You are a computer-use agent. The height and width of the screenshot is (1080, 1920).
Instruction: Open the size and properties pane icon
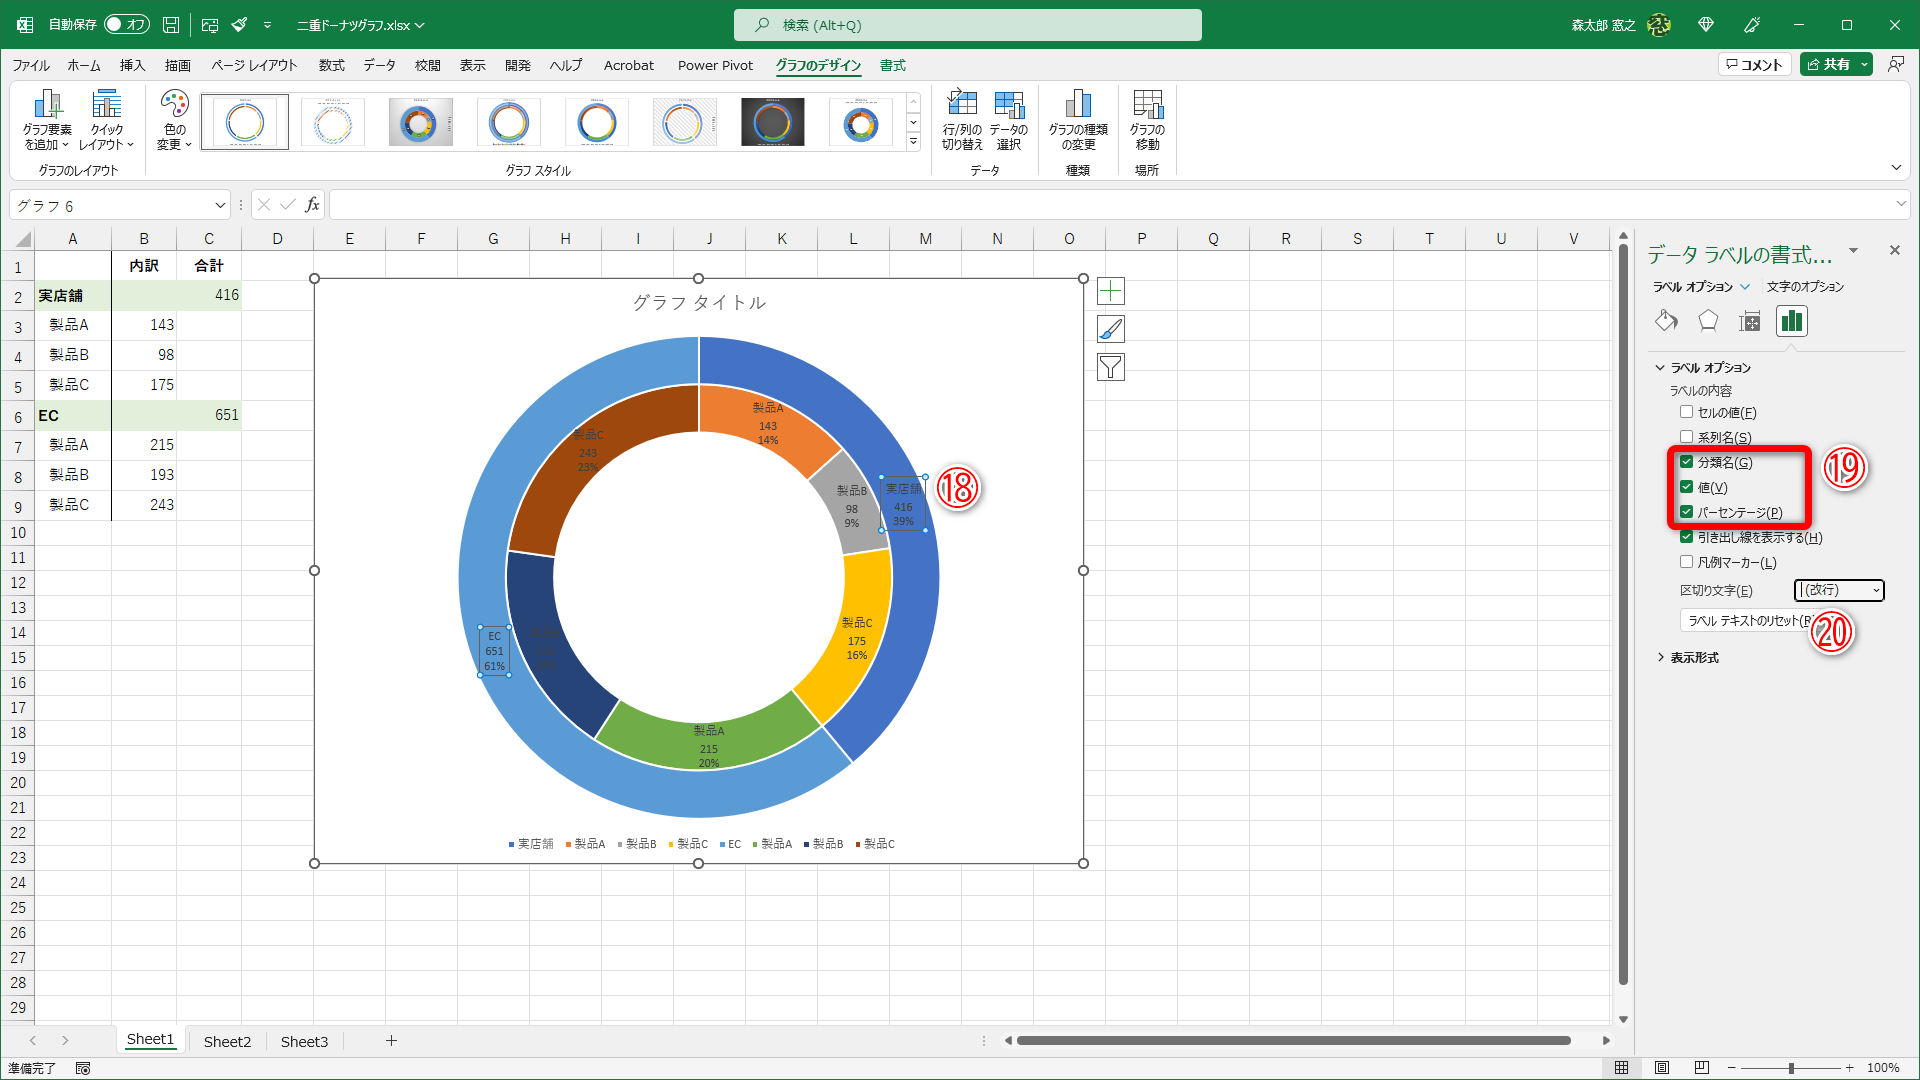(x=1749, y=321)
